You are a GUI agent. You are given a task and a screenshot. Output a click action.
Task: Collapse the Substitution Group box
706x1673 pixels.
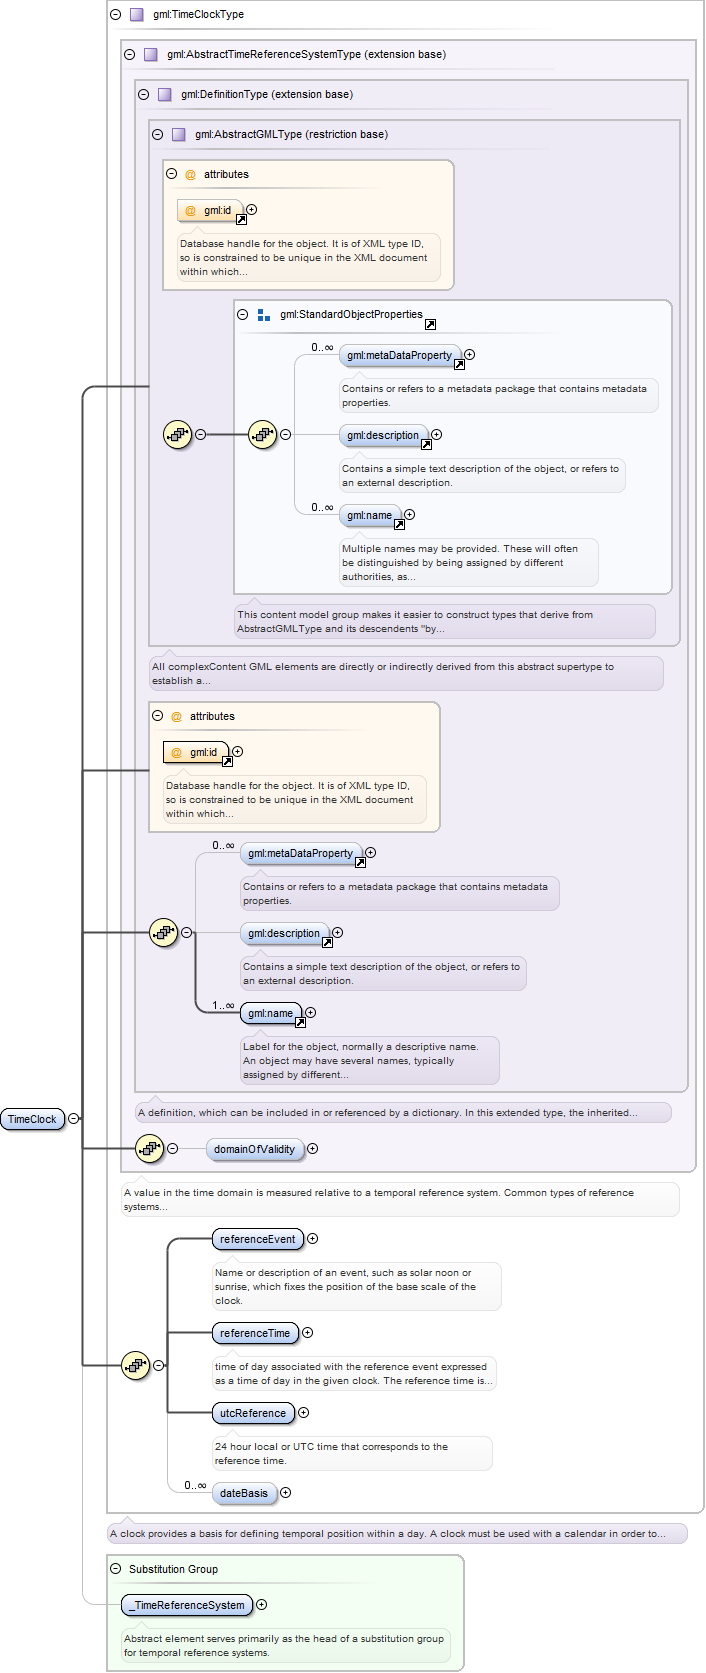tap(116, 1569)
